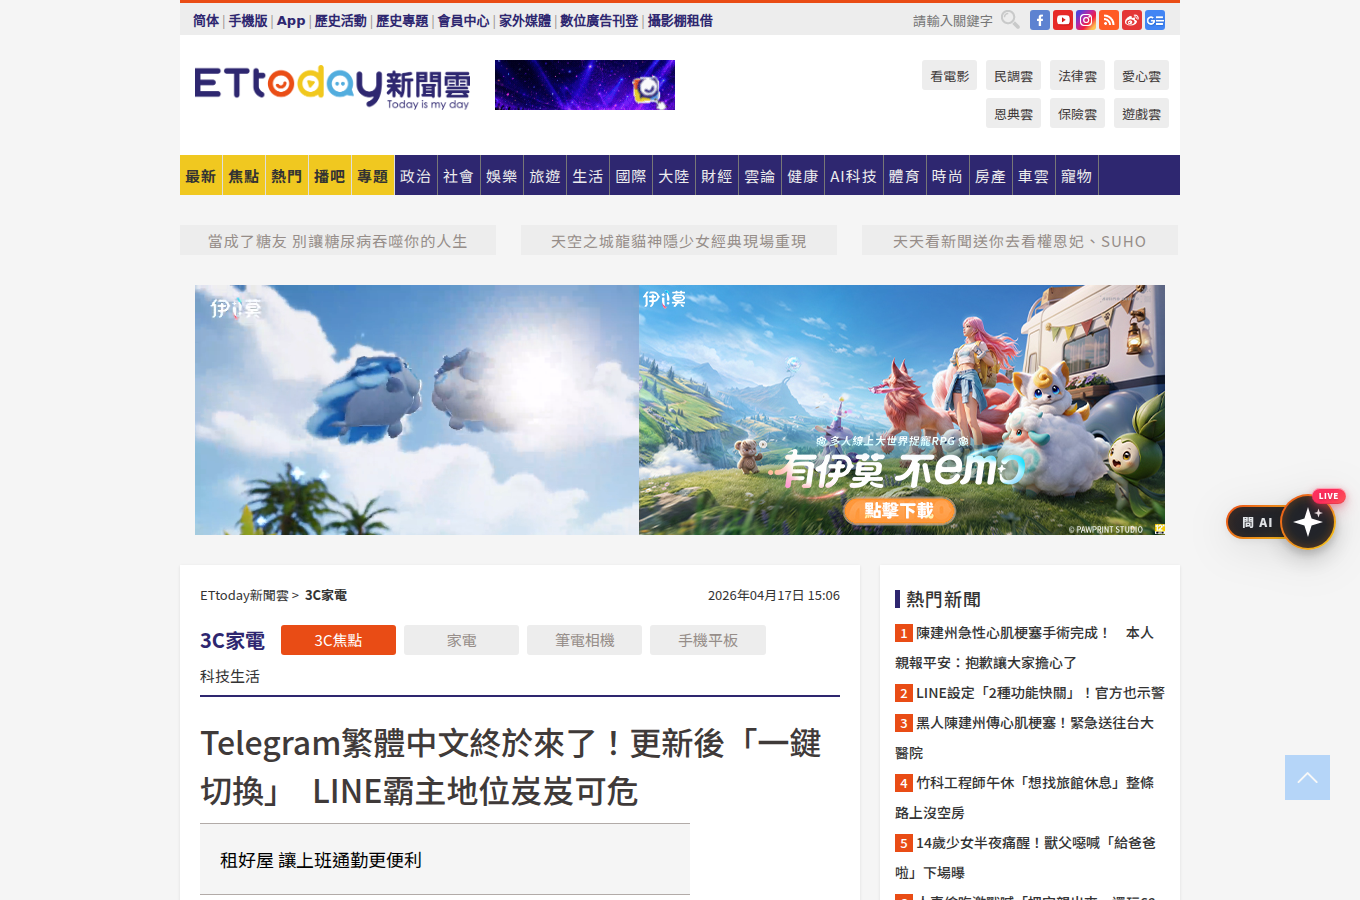Open the 時尚 navigation item
This screenshot has width=1360, height=900.
(x=947, y=176)
